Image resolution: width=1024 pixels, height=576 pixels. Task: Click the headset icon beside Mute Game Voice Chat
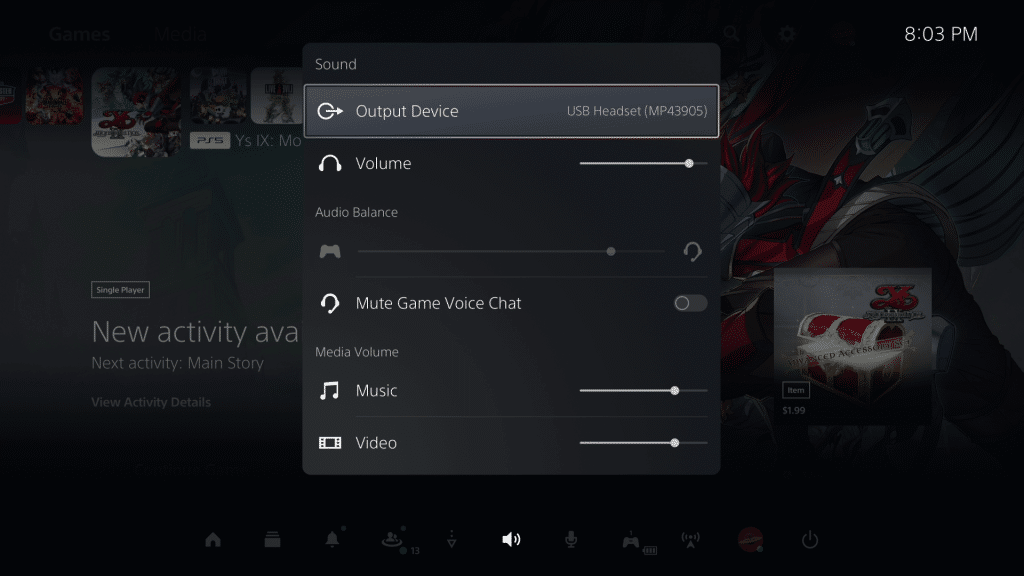click(x=330, y=303)
